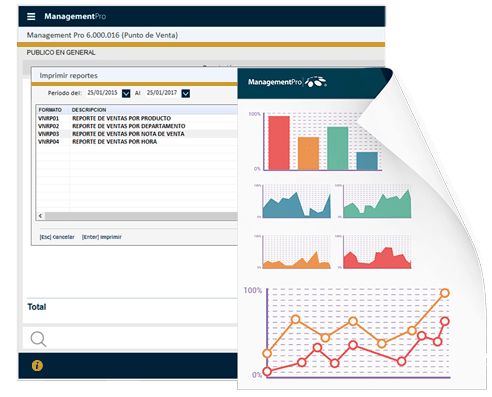Click the teal blue area chart thumbnail

[297, 201]
